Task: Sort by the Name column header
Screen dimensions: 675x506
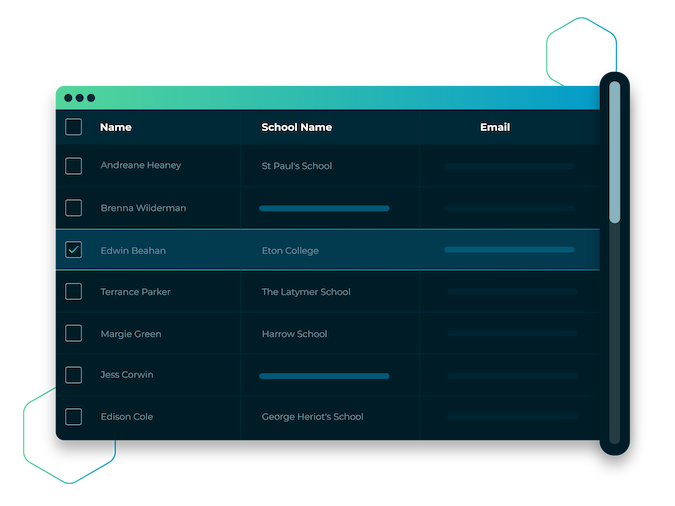Action: click(x=116, y=127)
